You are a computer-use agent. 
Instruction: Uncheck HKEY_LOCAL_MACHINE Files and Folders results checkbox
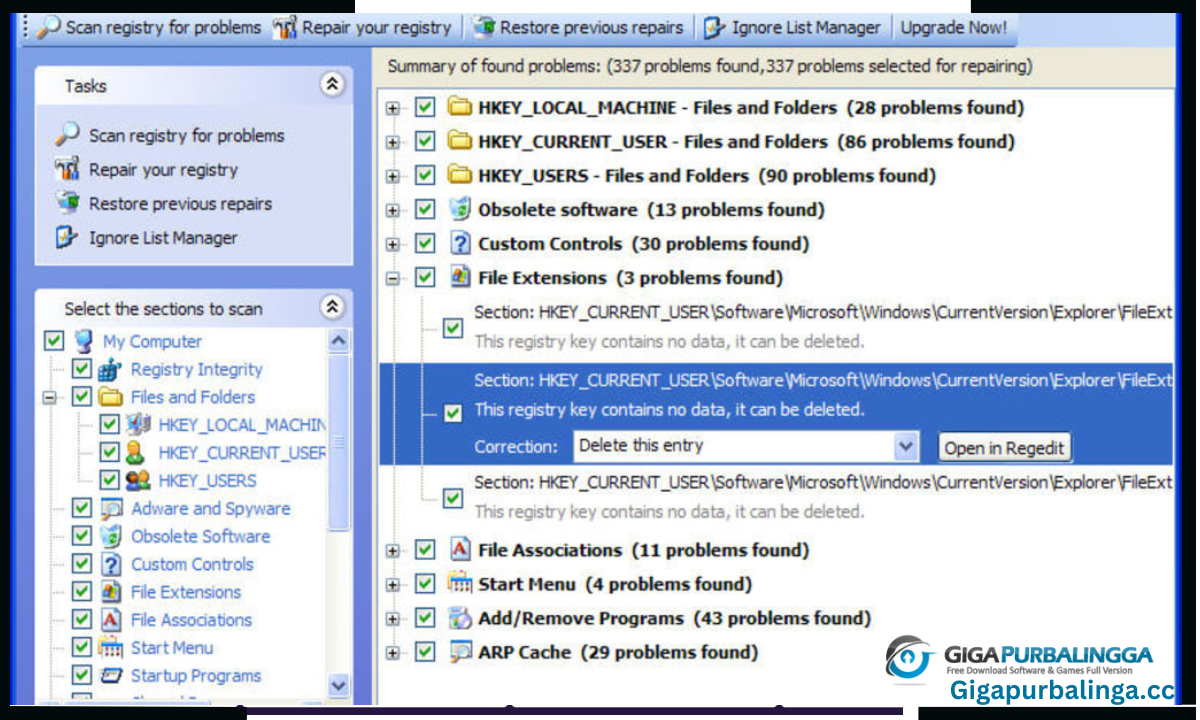[x=425, y=107]
